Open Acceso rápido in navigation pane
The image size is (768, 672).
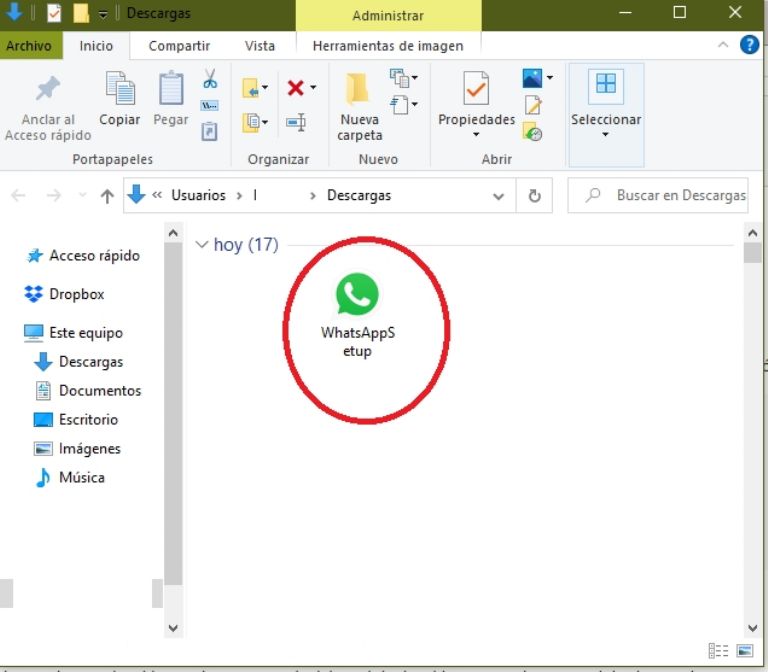[x=83, y=255]
